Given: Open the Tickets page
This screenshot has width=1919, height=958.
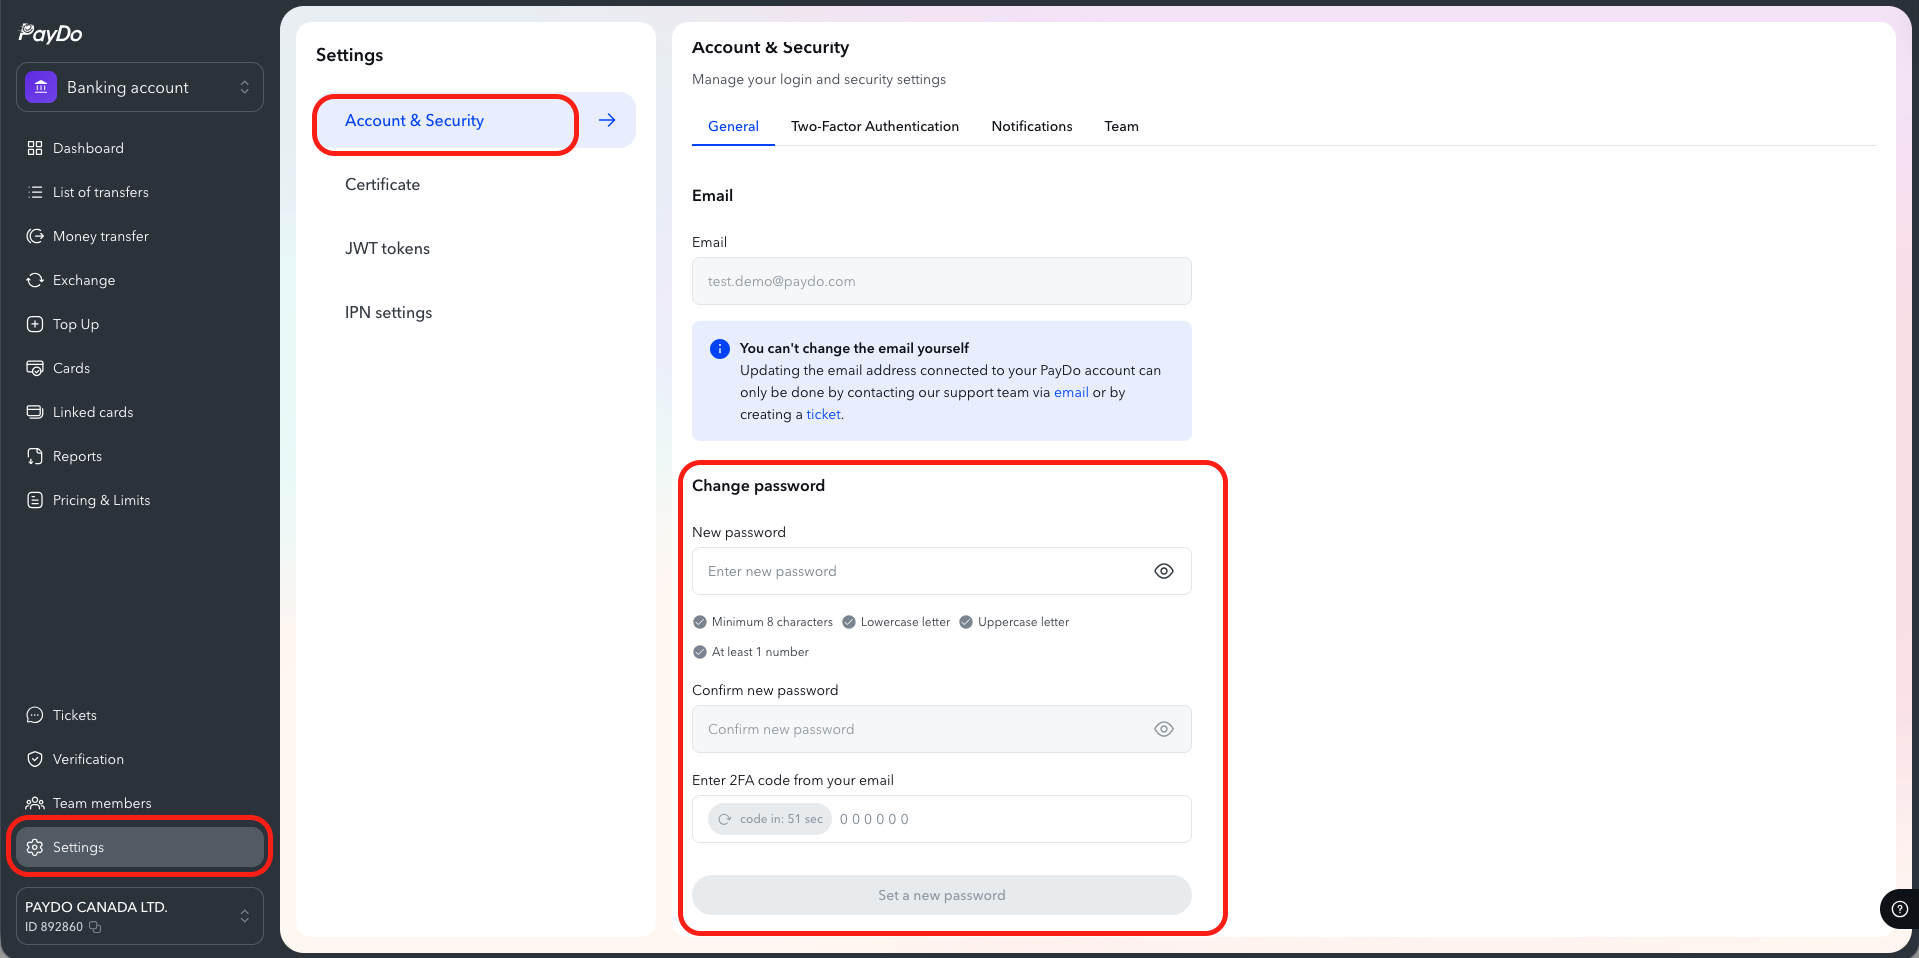Looking at the screenshot, I should 140,715.
